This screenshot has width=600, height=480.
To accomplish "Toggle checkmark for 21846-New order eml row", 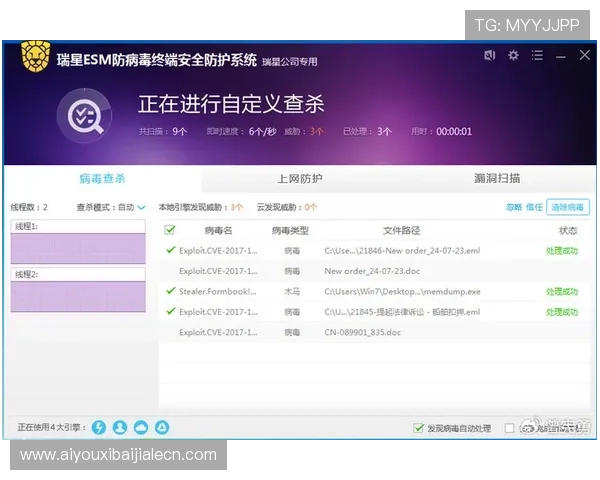I will click(171, 250).
